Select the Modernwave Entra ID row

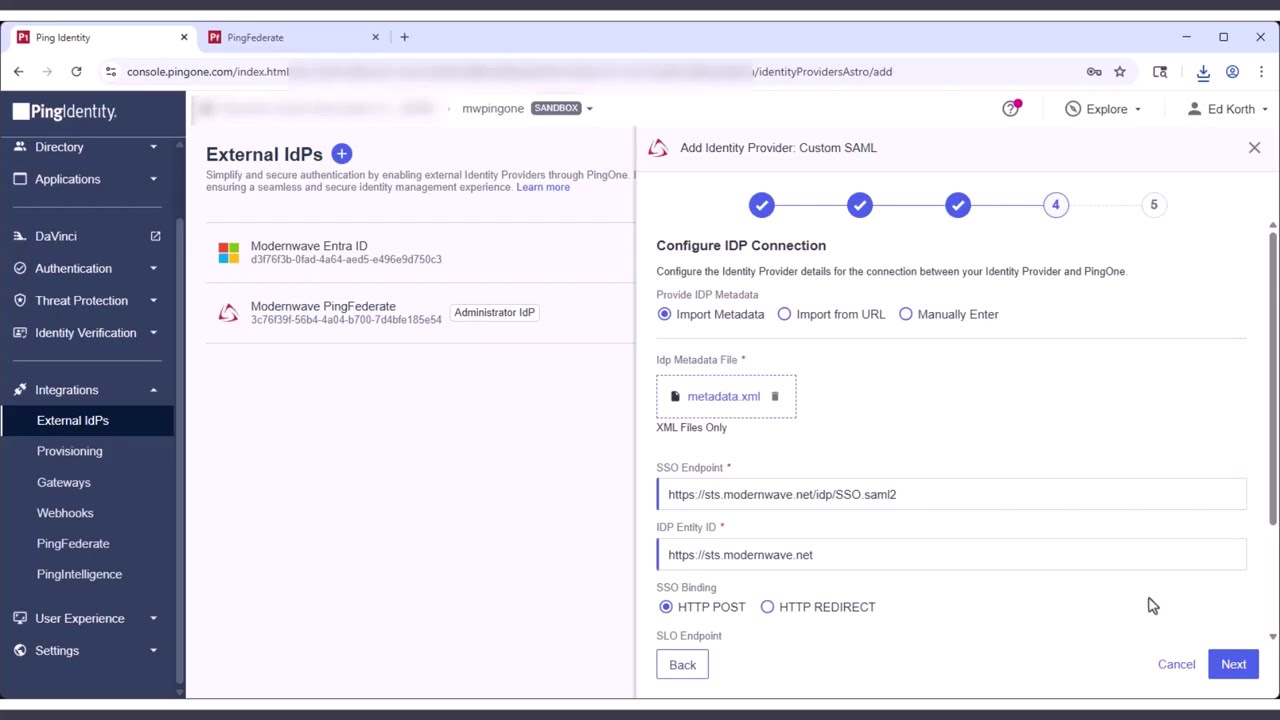[420, 253]
